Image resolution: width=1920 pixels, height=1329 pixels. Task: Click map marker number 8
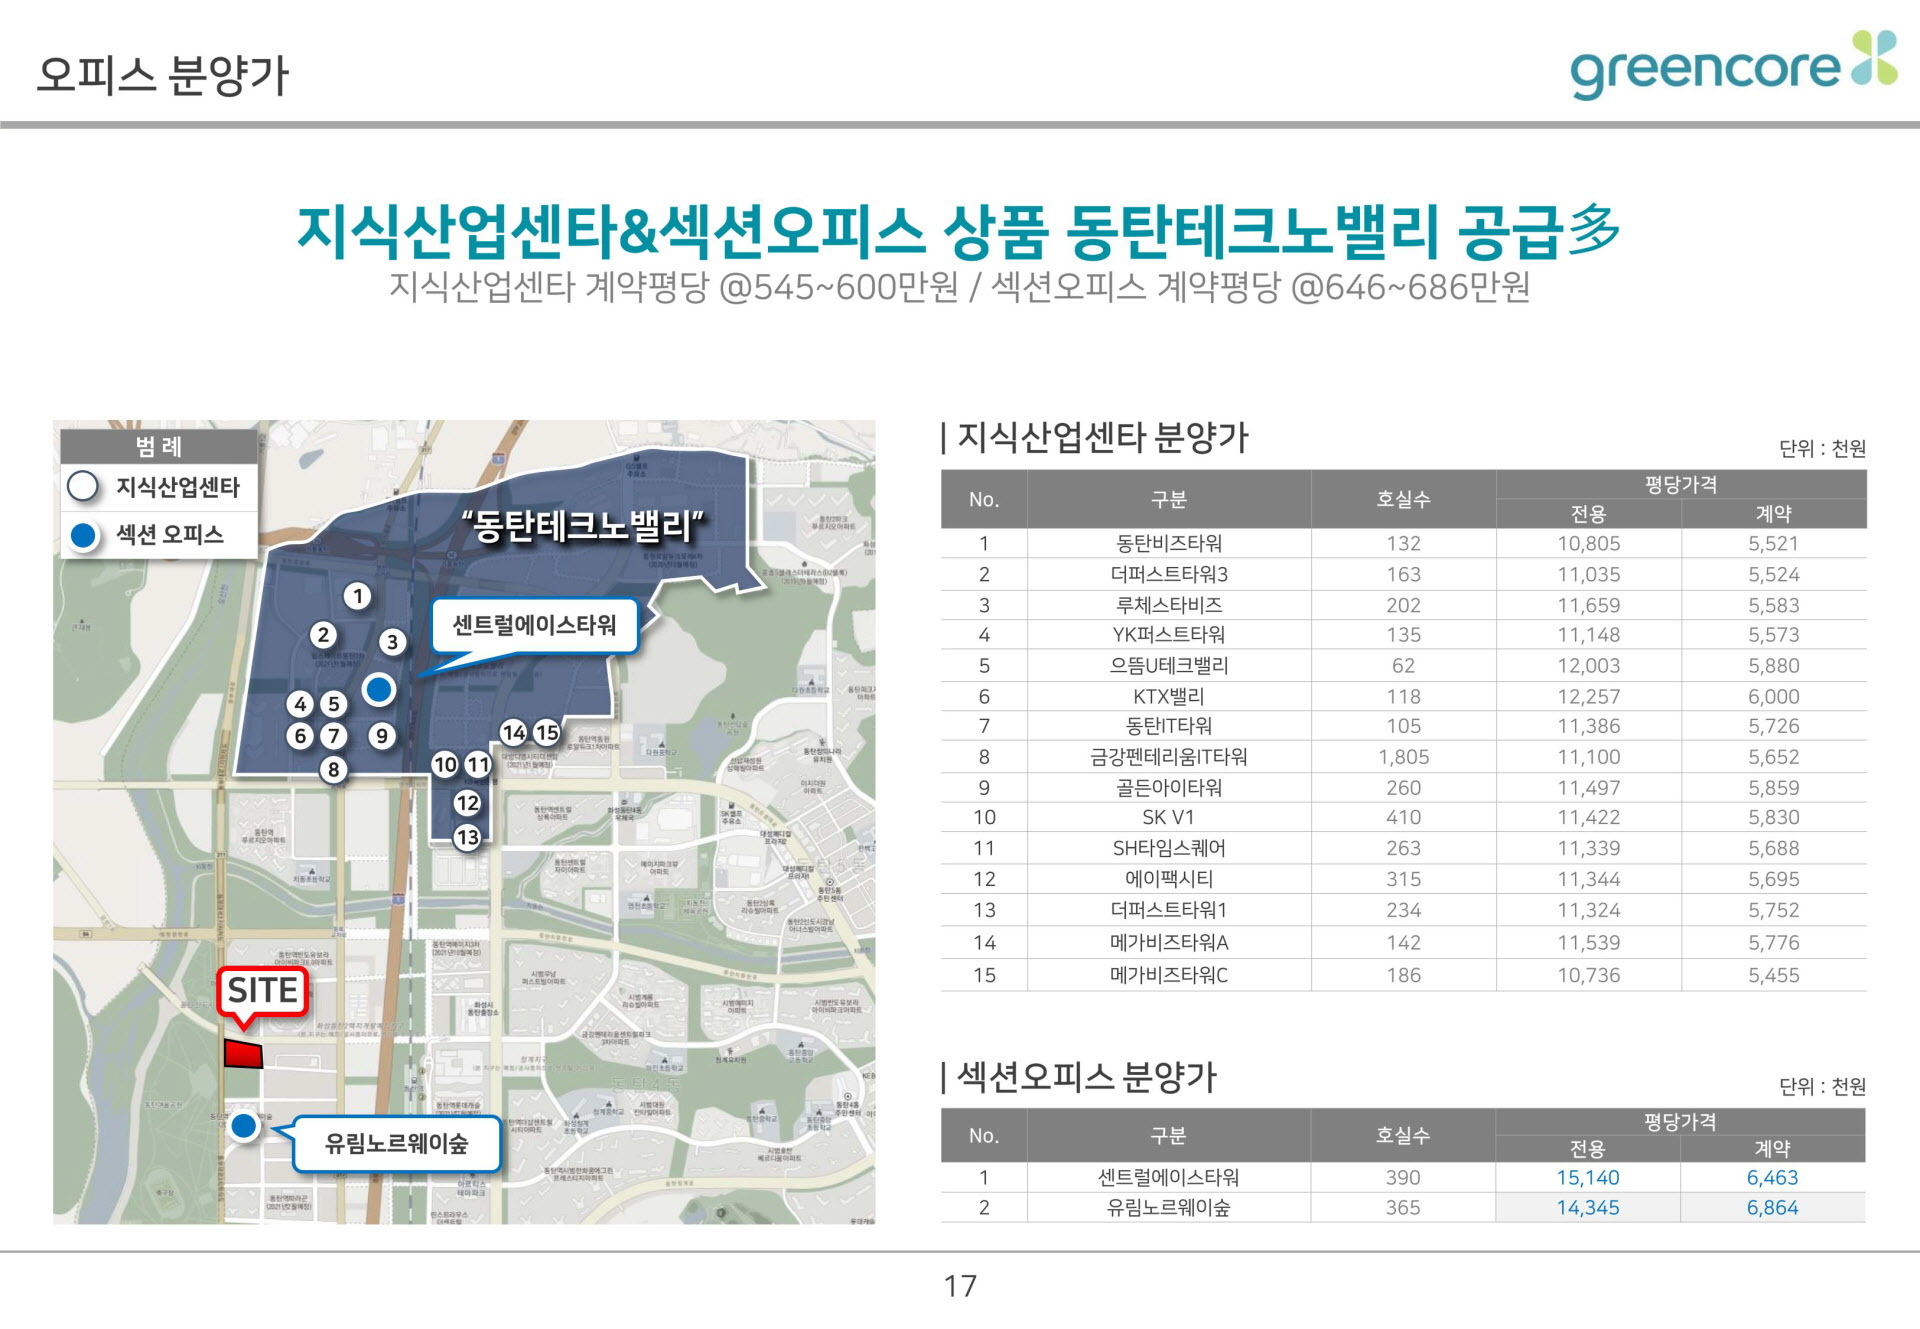(334, 770)
